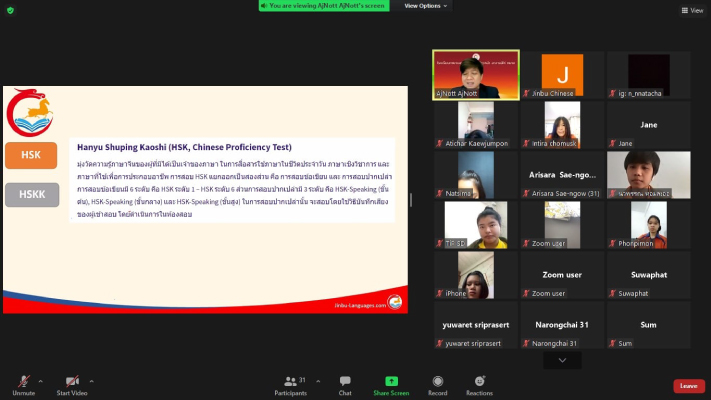Expand video options arrow next to Start Video
Viewport: 711px width, 400px height.
point(91,380)
